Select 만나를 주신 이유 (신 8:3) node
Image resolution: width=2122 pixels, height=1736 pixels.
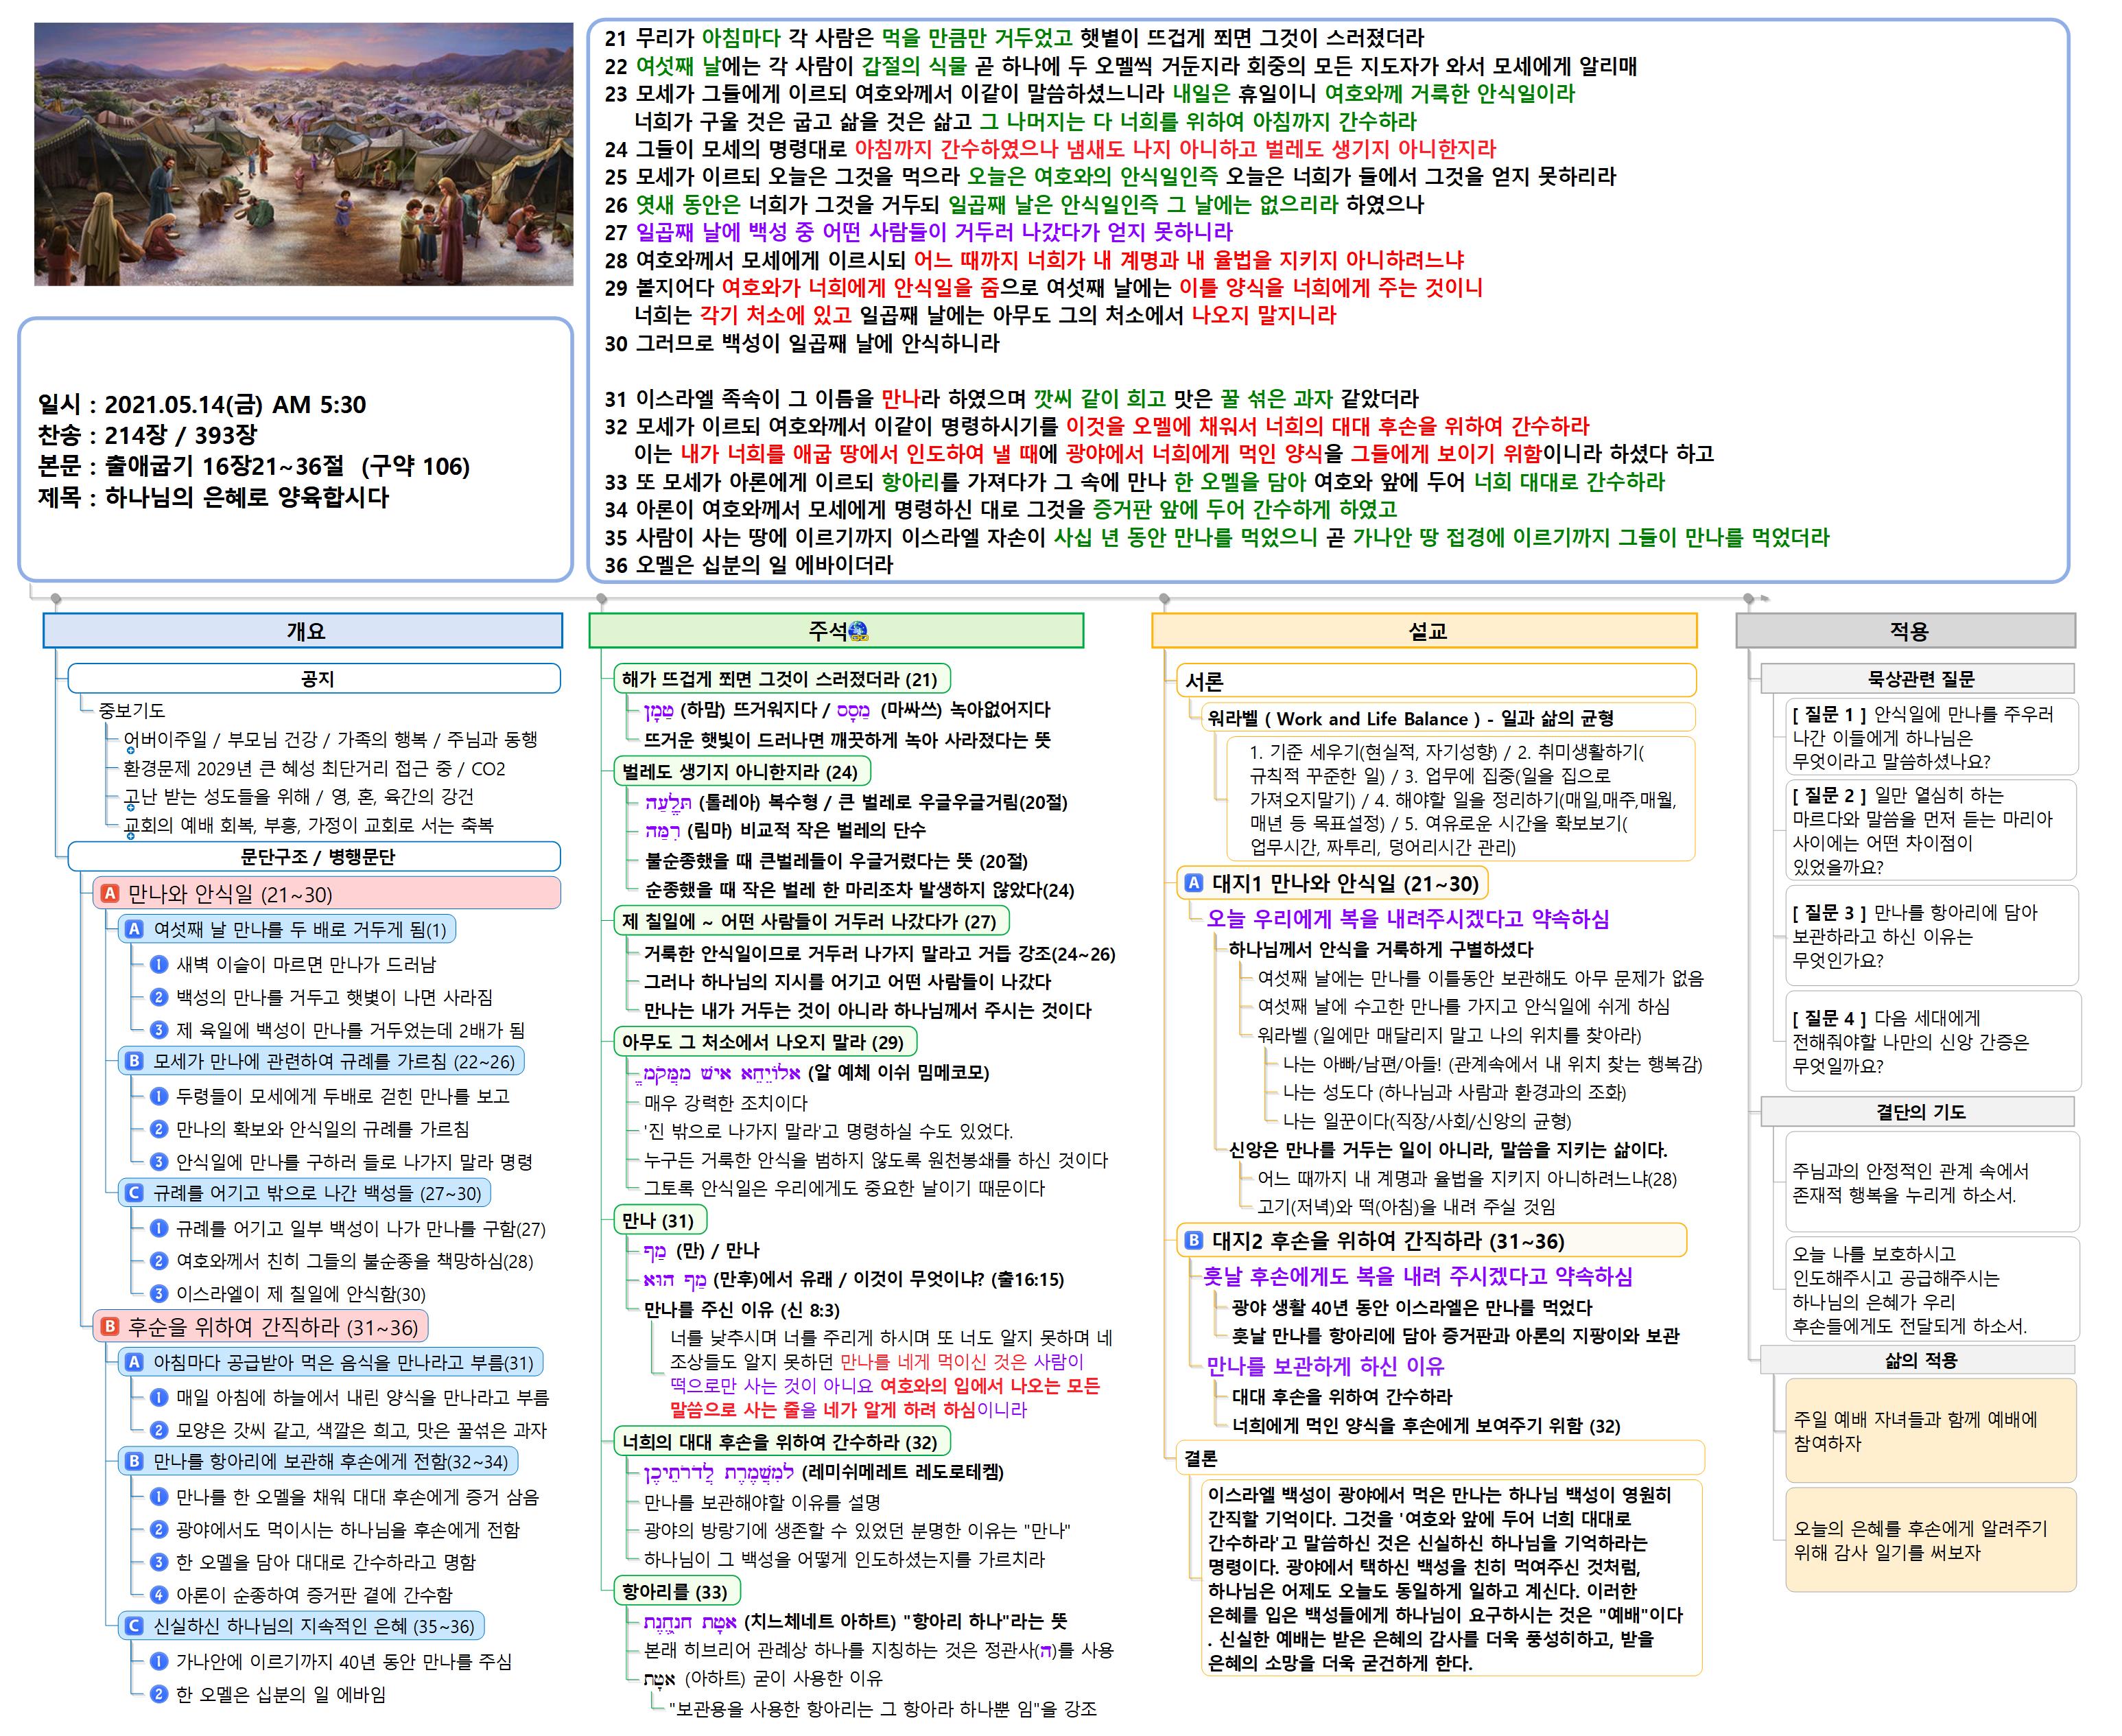(x=741, y=1309)
